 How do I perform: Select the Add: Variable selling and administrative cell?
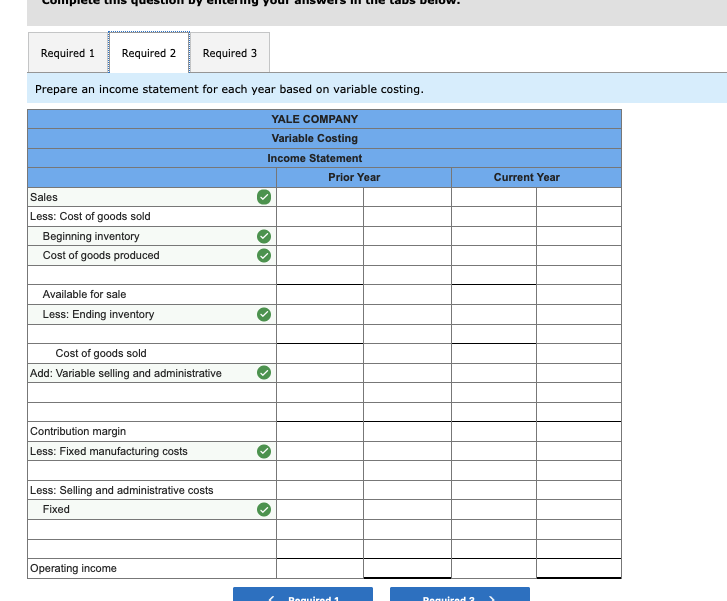(x=152, y=373)
